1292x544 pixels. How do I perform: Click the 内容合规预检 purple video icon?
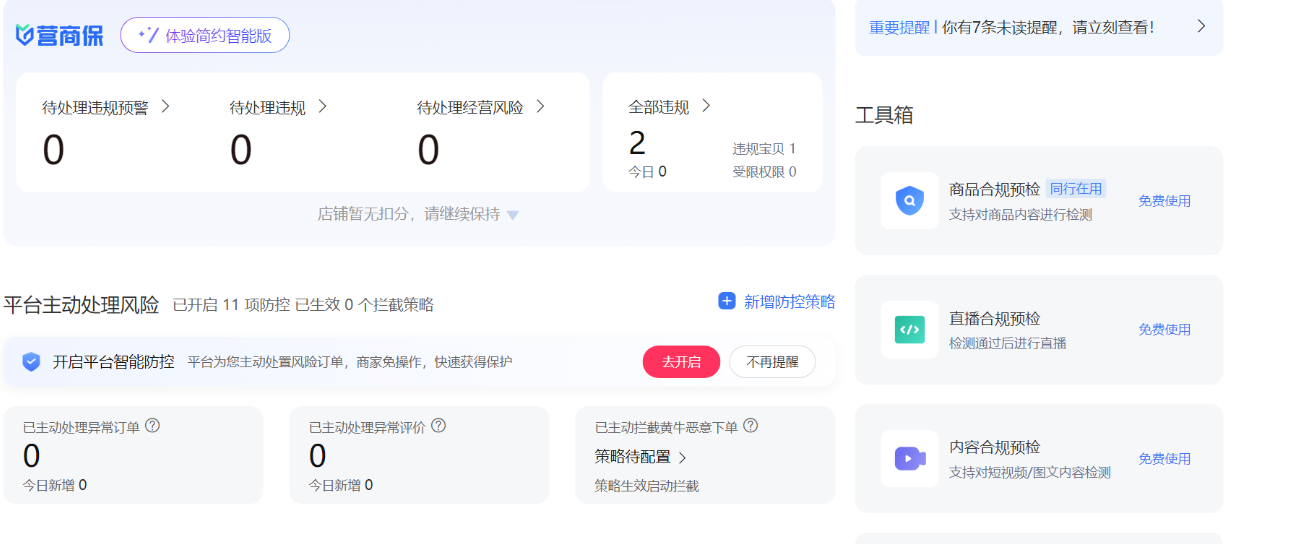click(909, 458)
